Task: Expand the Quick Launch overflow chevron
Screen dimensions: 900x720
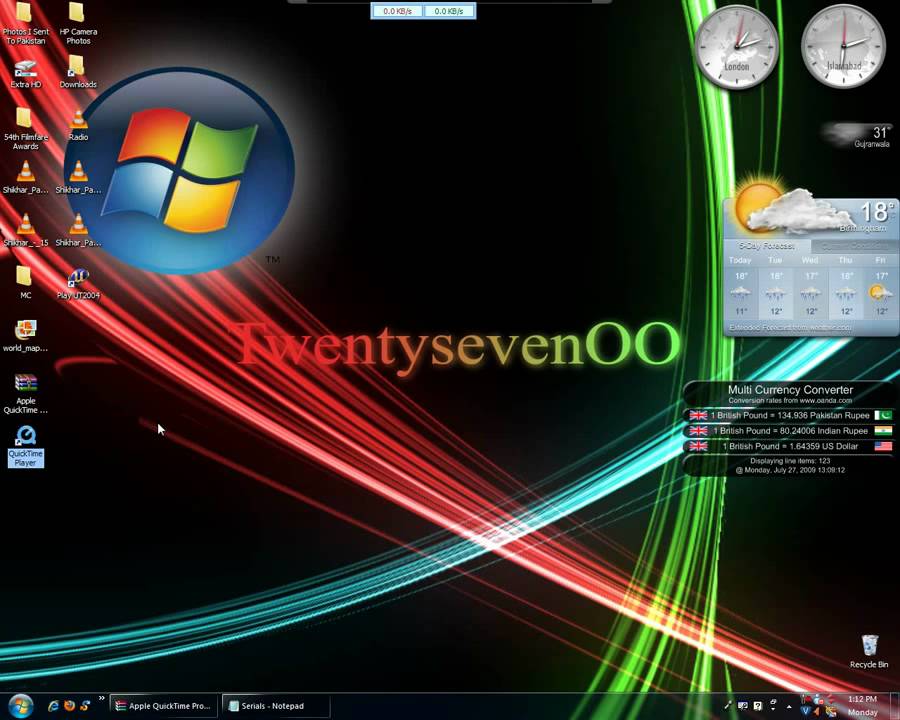Action: 102,698
